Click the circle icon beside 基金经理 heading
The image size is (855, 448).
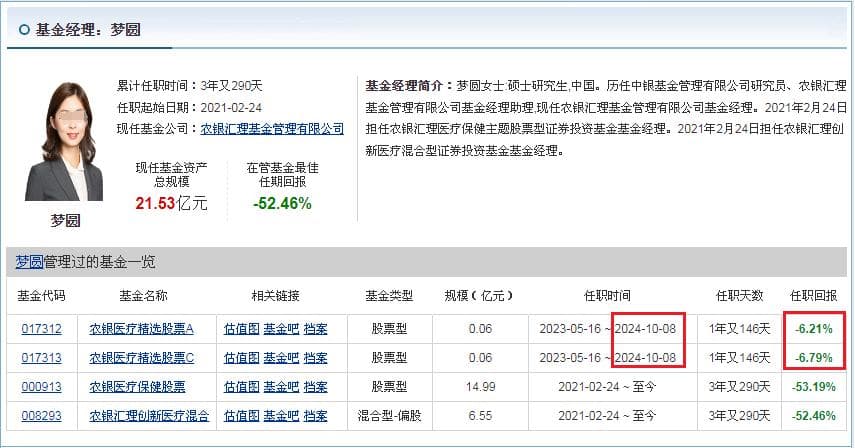[24, 30]
